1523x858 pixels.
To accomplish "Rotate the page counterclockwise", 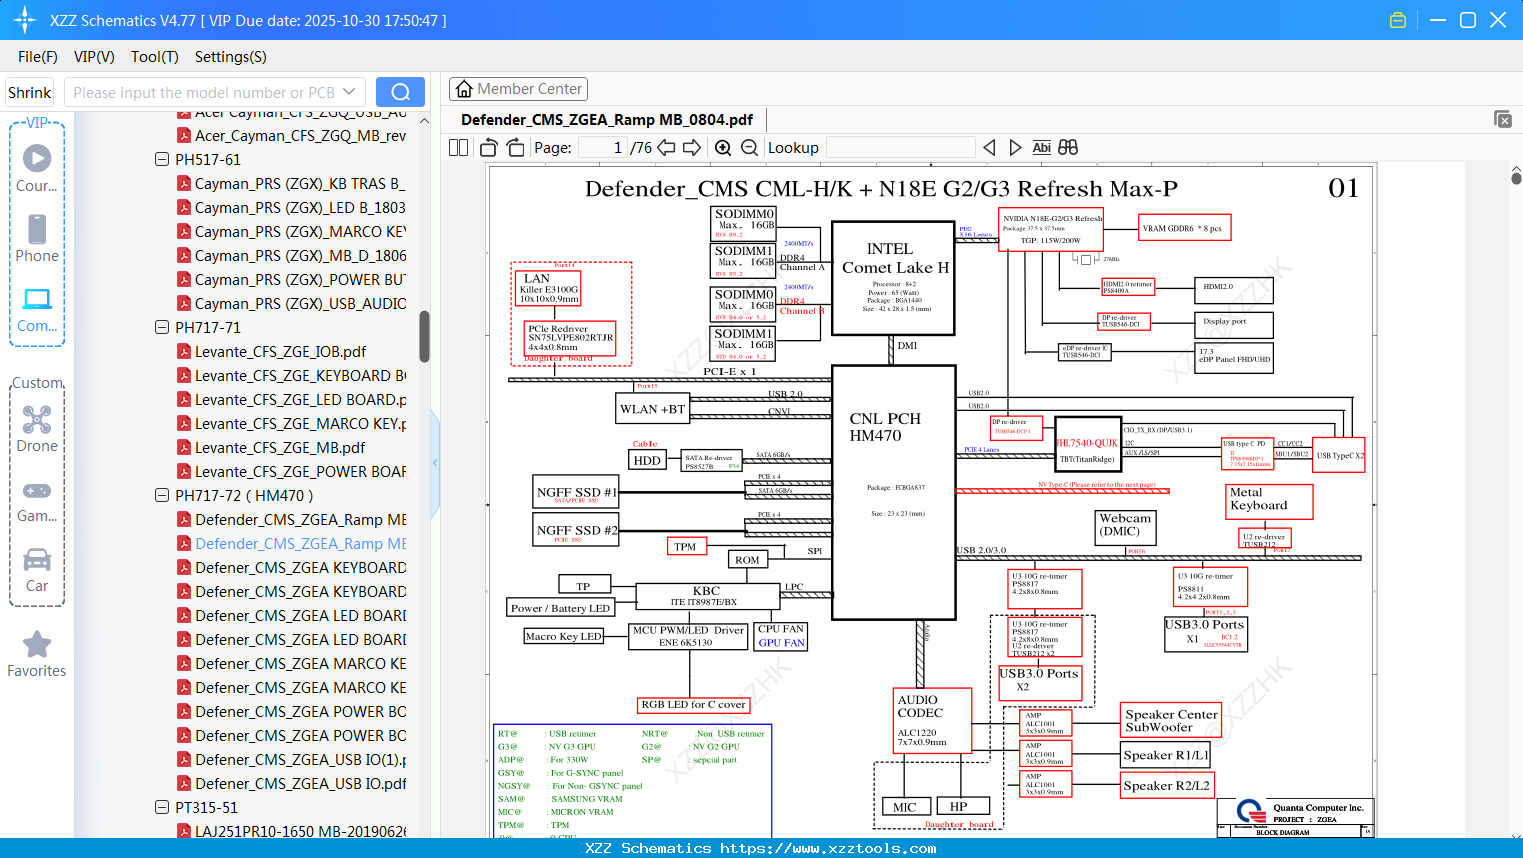I will pyautogui.click(x=489, y=148).
